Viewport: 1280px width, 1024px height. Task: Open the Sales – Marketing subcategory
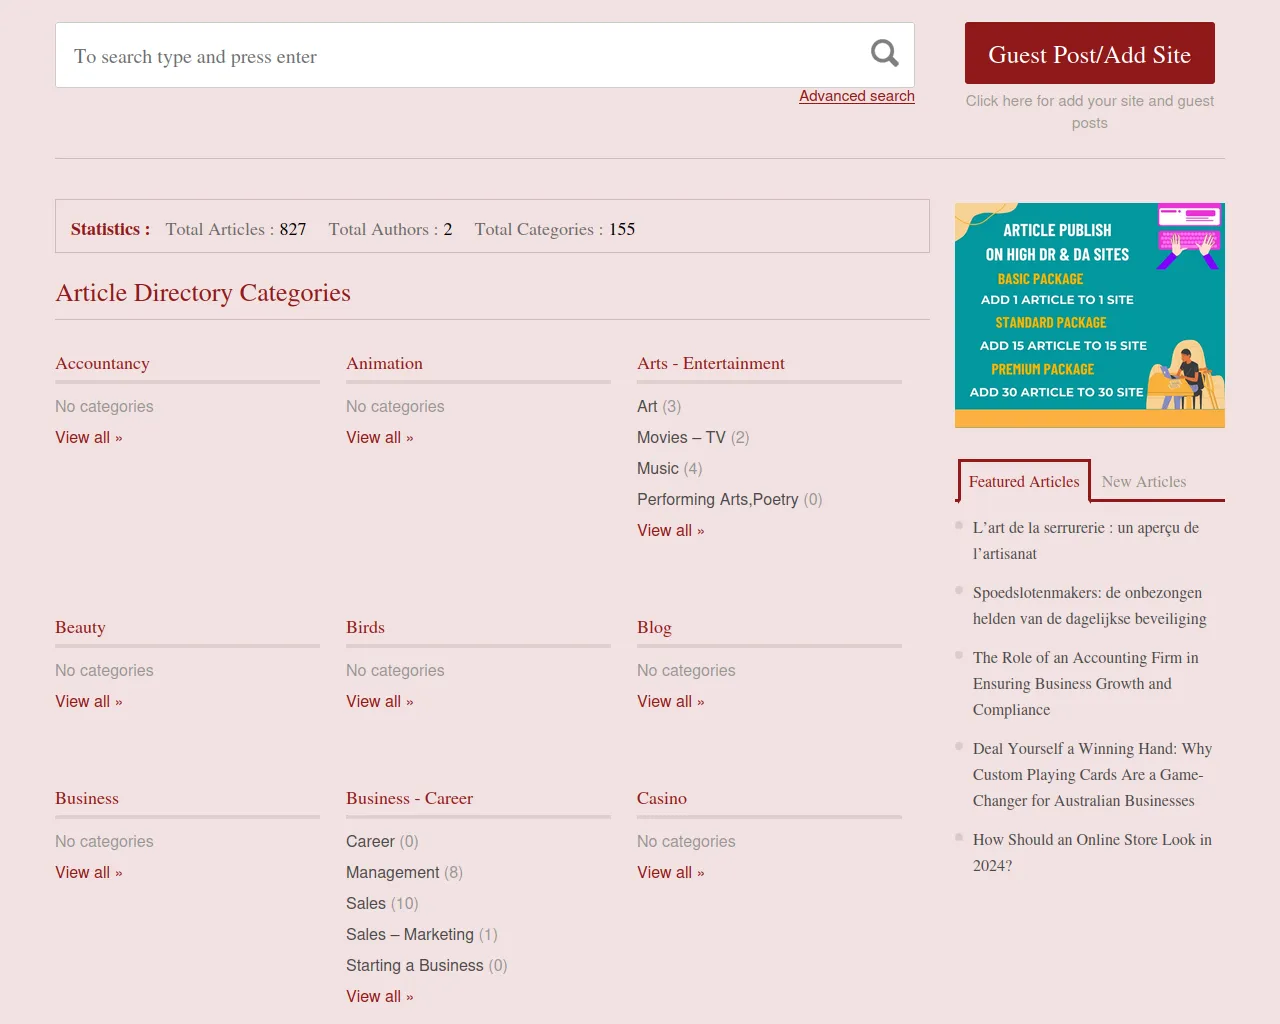point(409,935)
